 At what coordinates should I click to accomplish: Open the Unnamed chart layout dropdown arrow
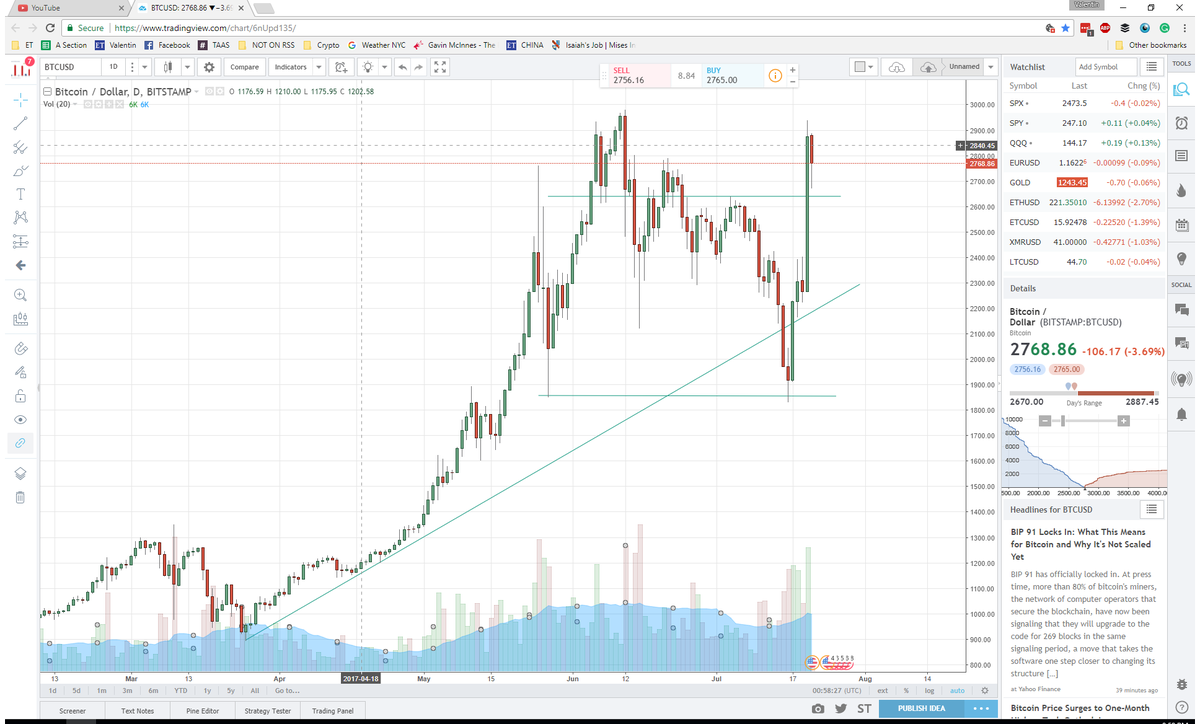[x=990, y=67]
